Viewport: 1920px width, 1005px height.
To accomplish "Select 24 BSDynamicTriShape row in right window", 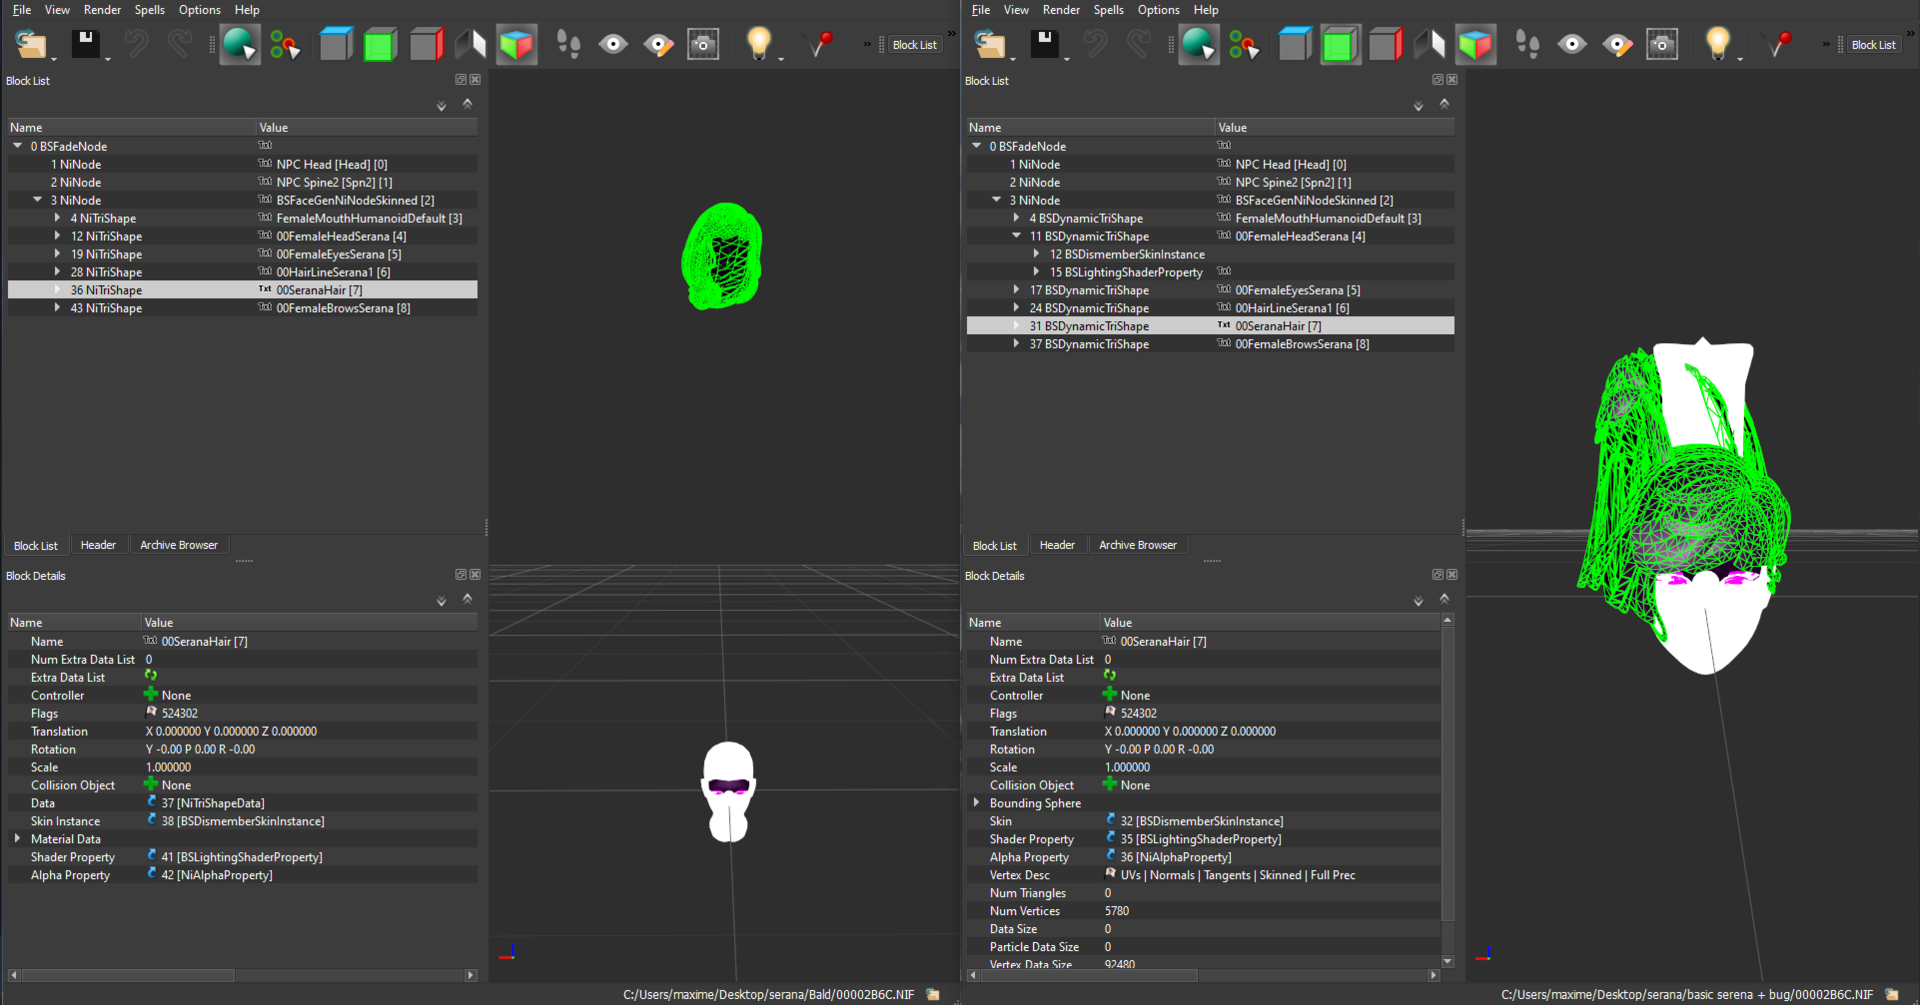I will (x=1210, y=308).
